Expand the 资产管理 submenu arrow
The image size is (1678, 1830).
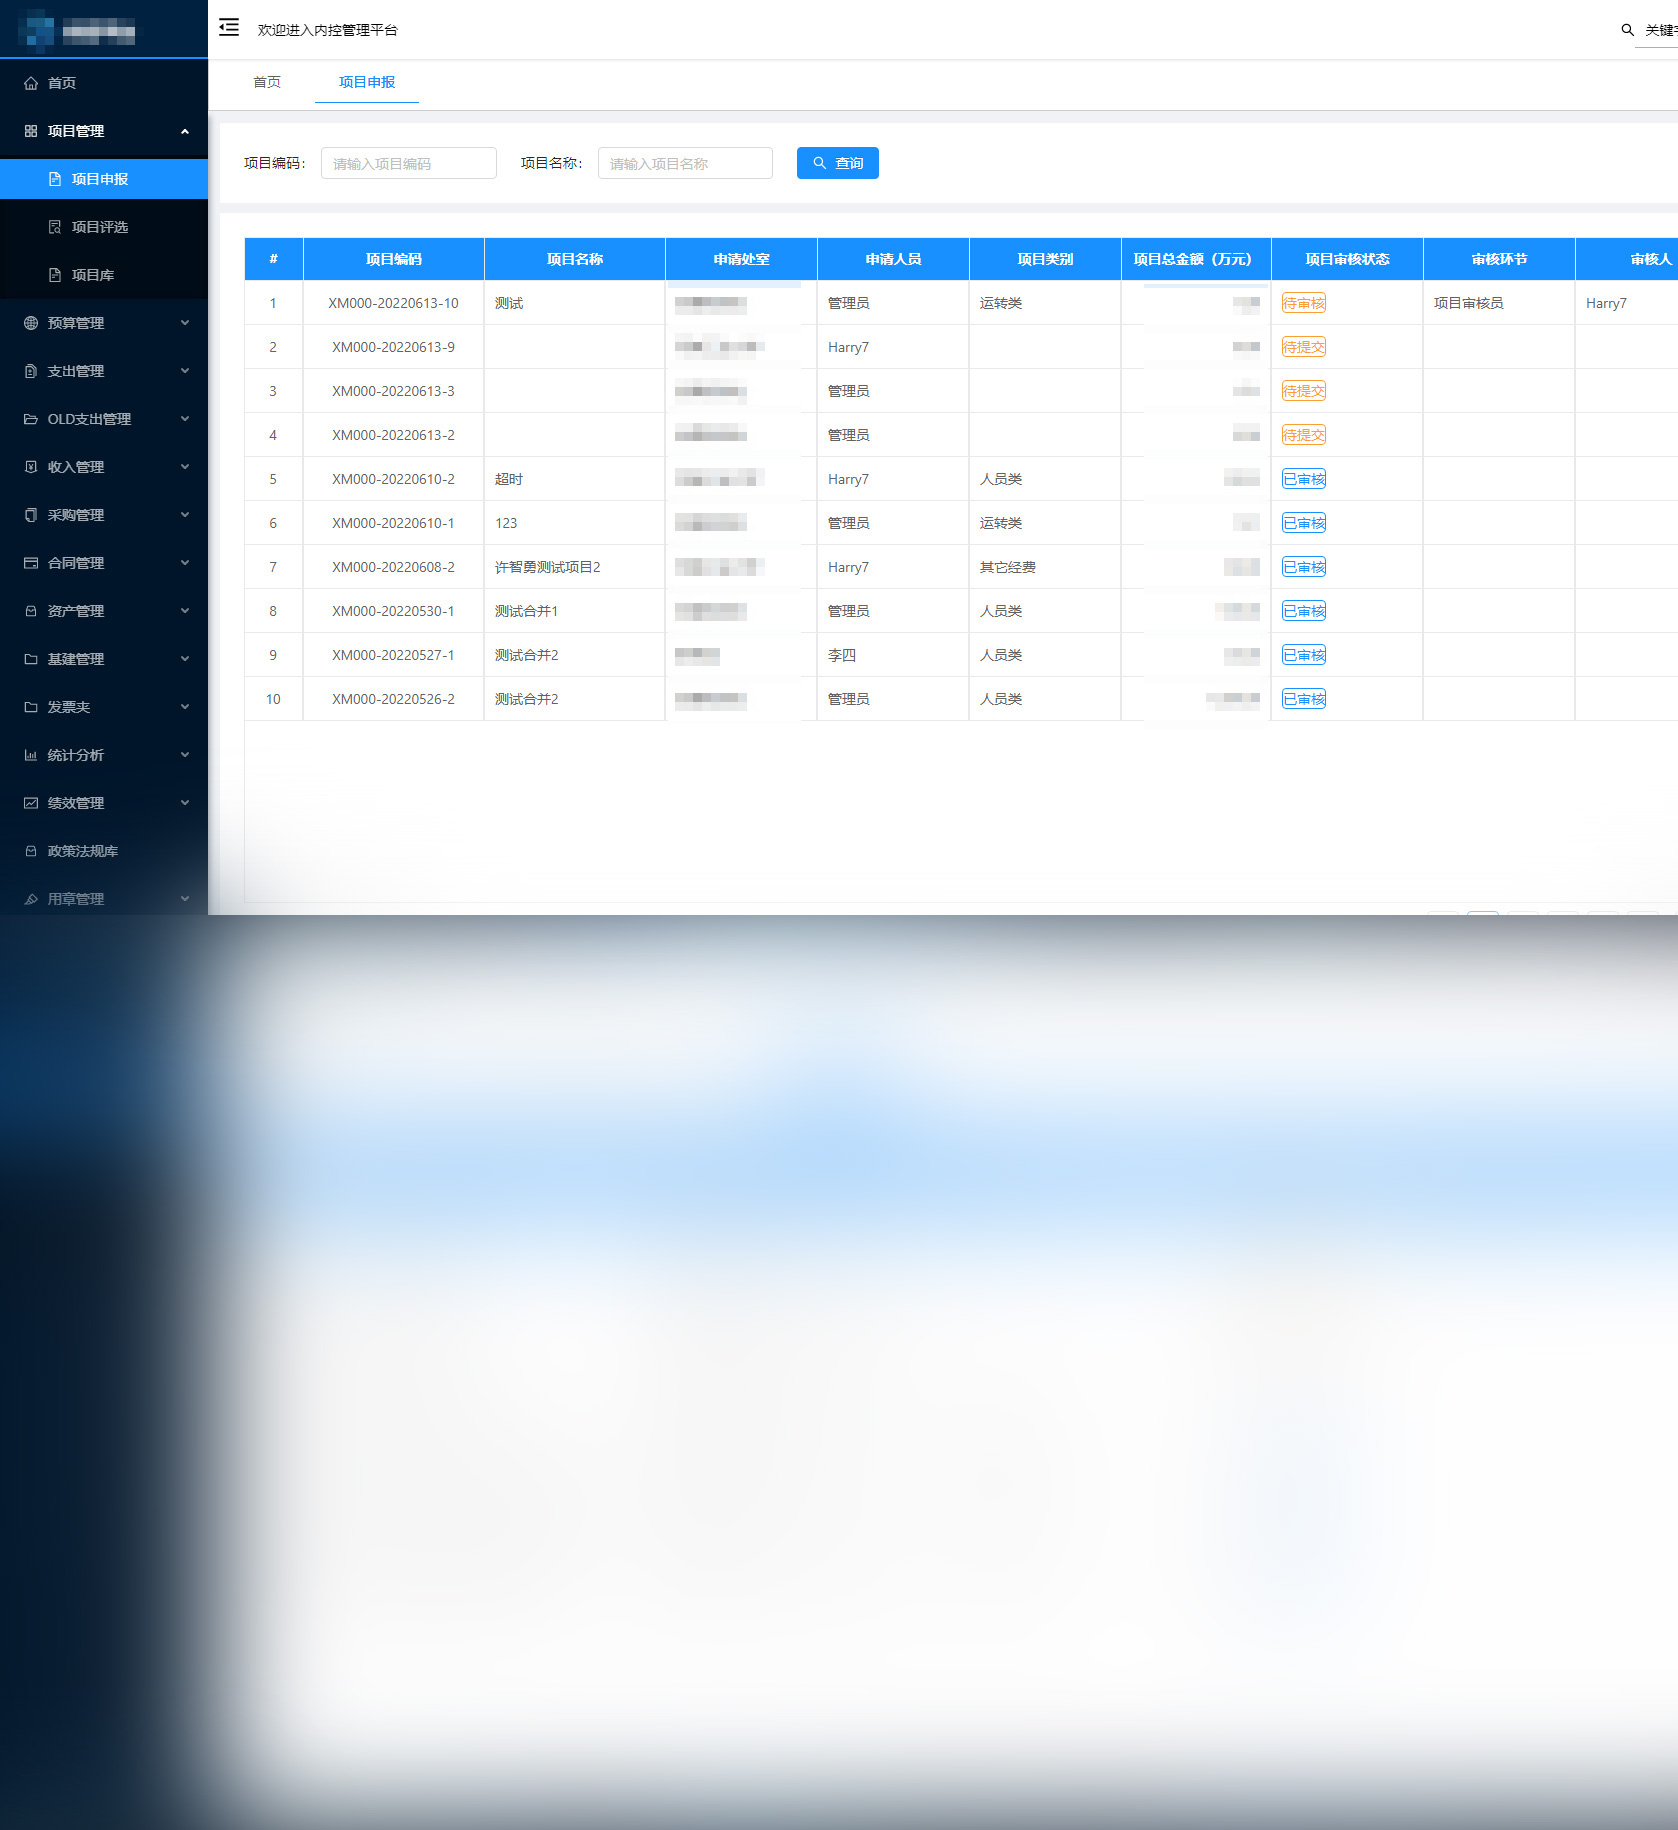click(185, 611)
